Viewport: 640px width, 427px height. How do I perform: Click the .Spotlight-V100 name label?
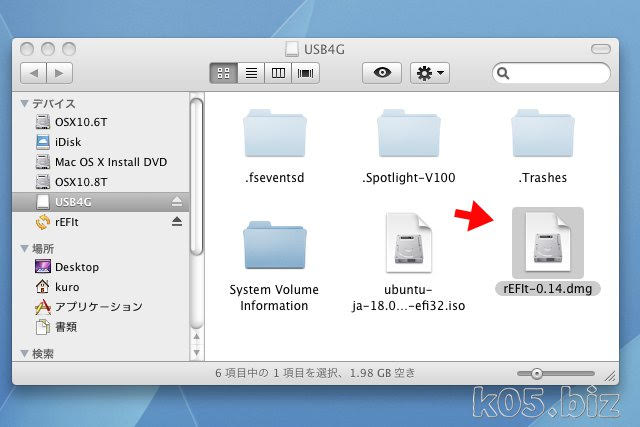tap(409, 178)
